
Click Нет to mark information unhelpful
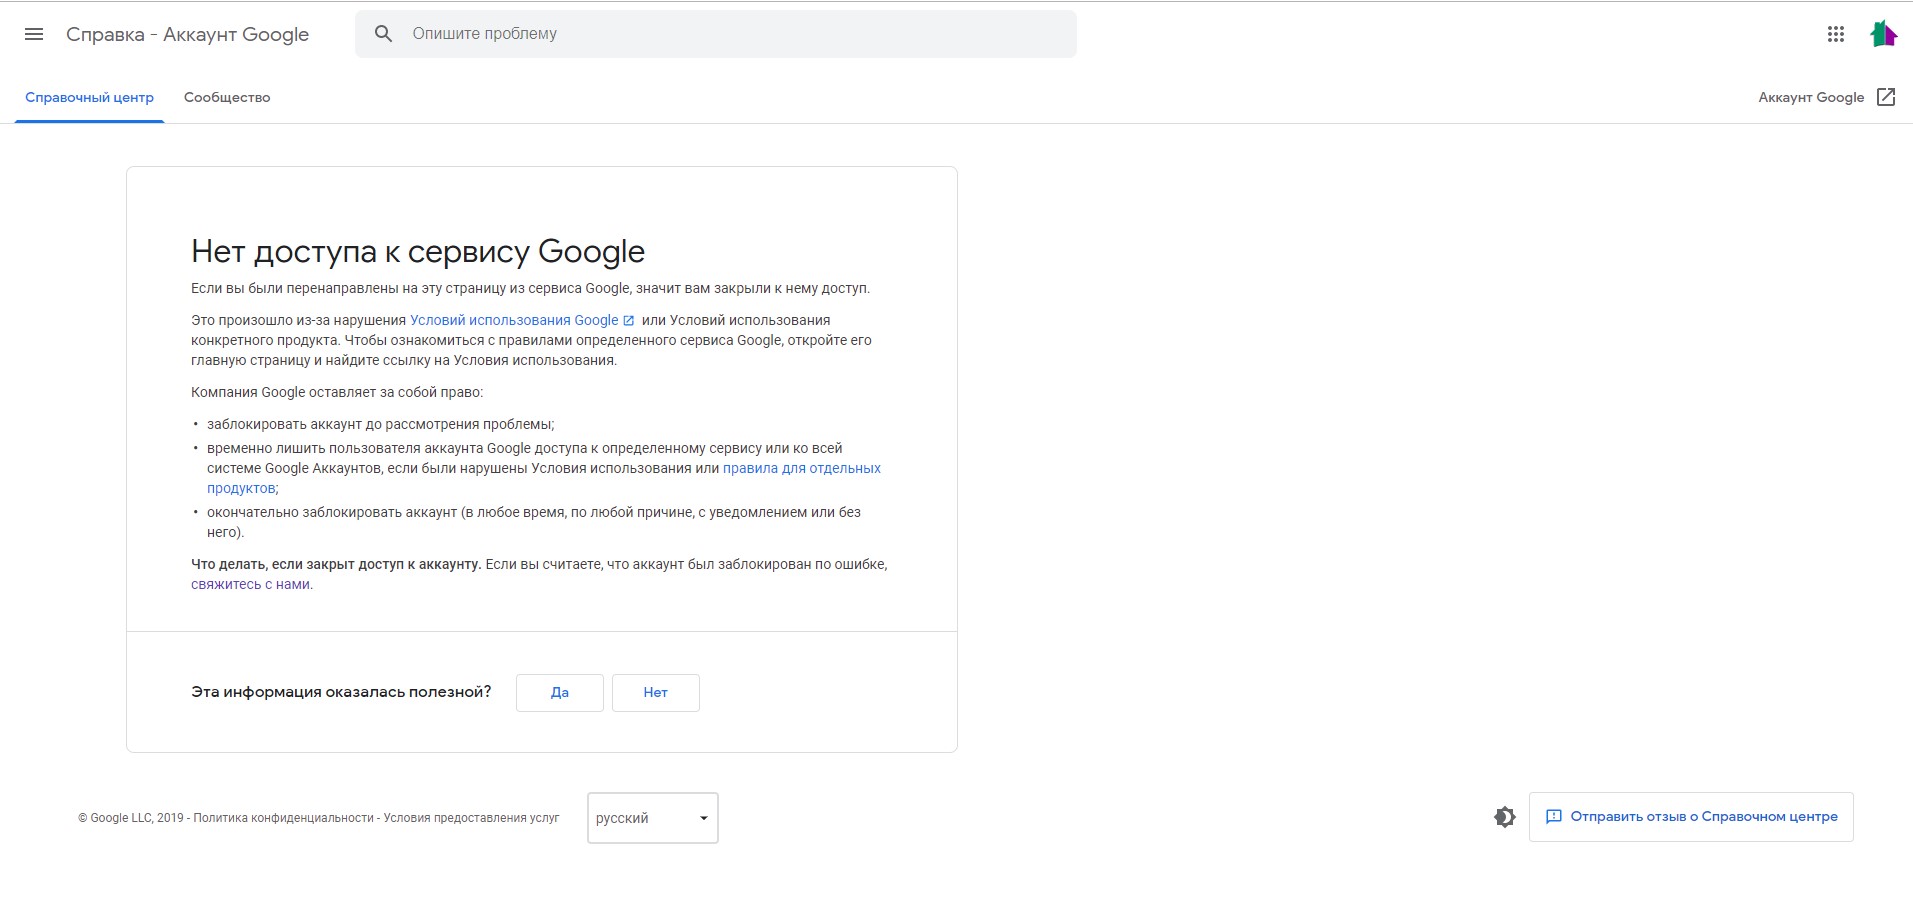[x=655, y=692]
